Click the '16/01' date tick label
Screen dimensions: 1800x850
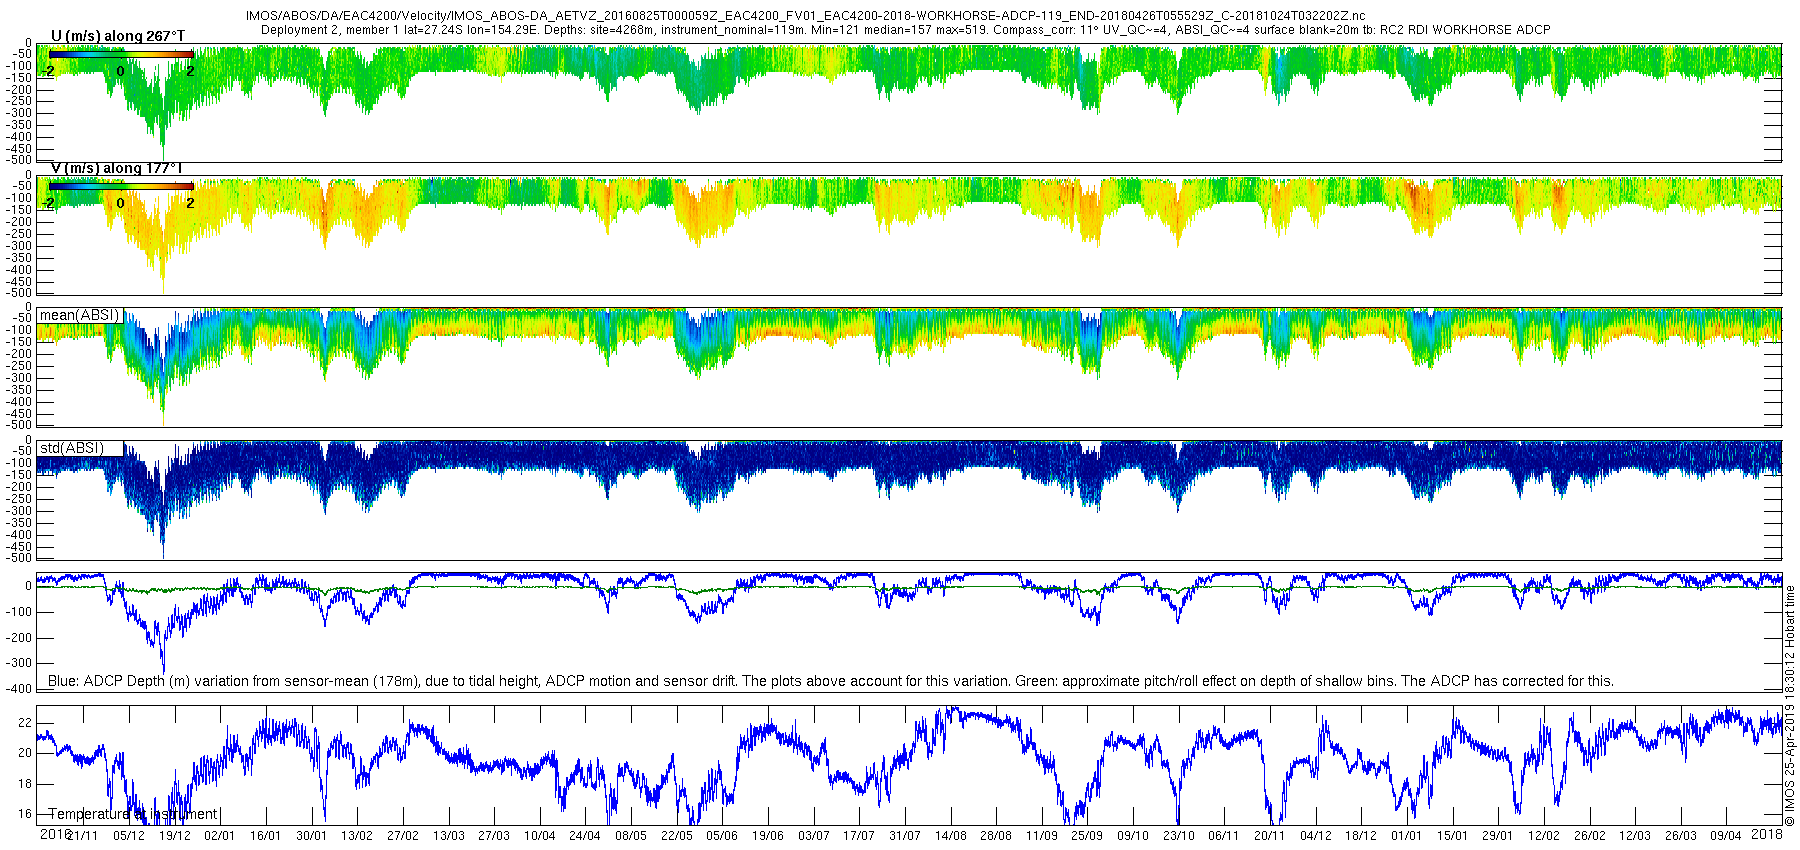pyautogui.click(x=266, y=836)
